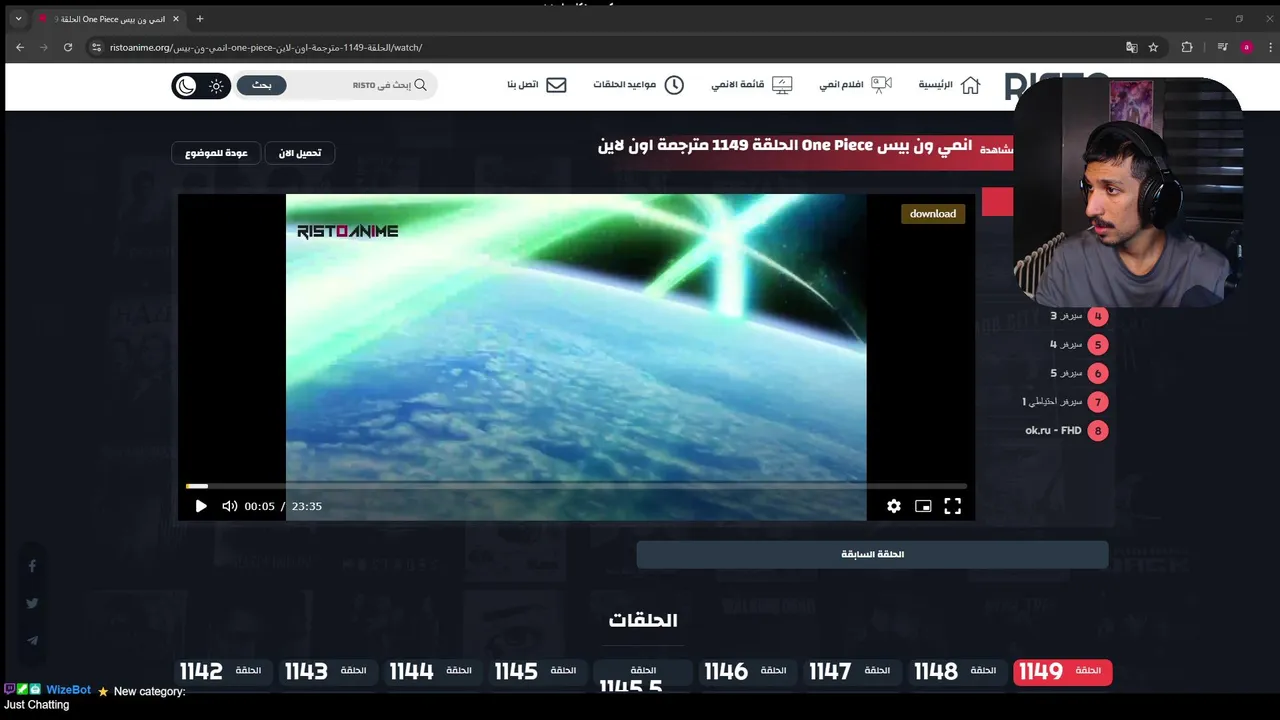The height and width of the screenshot is (720, 1280).
Task: Open episode 1143 tile
Action: [327, 672]
